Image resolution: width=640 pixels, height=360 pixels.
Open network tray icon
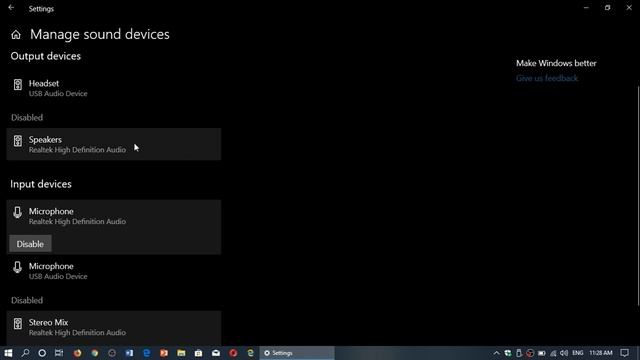coord(553,353)
